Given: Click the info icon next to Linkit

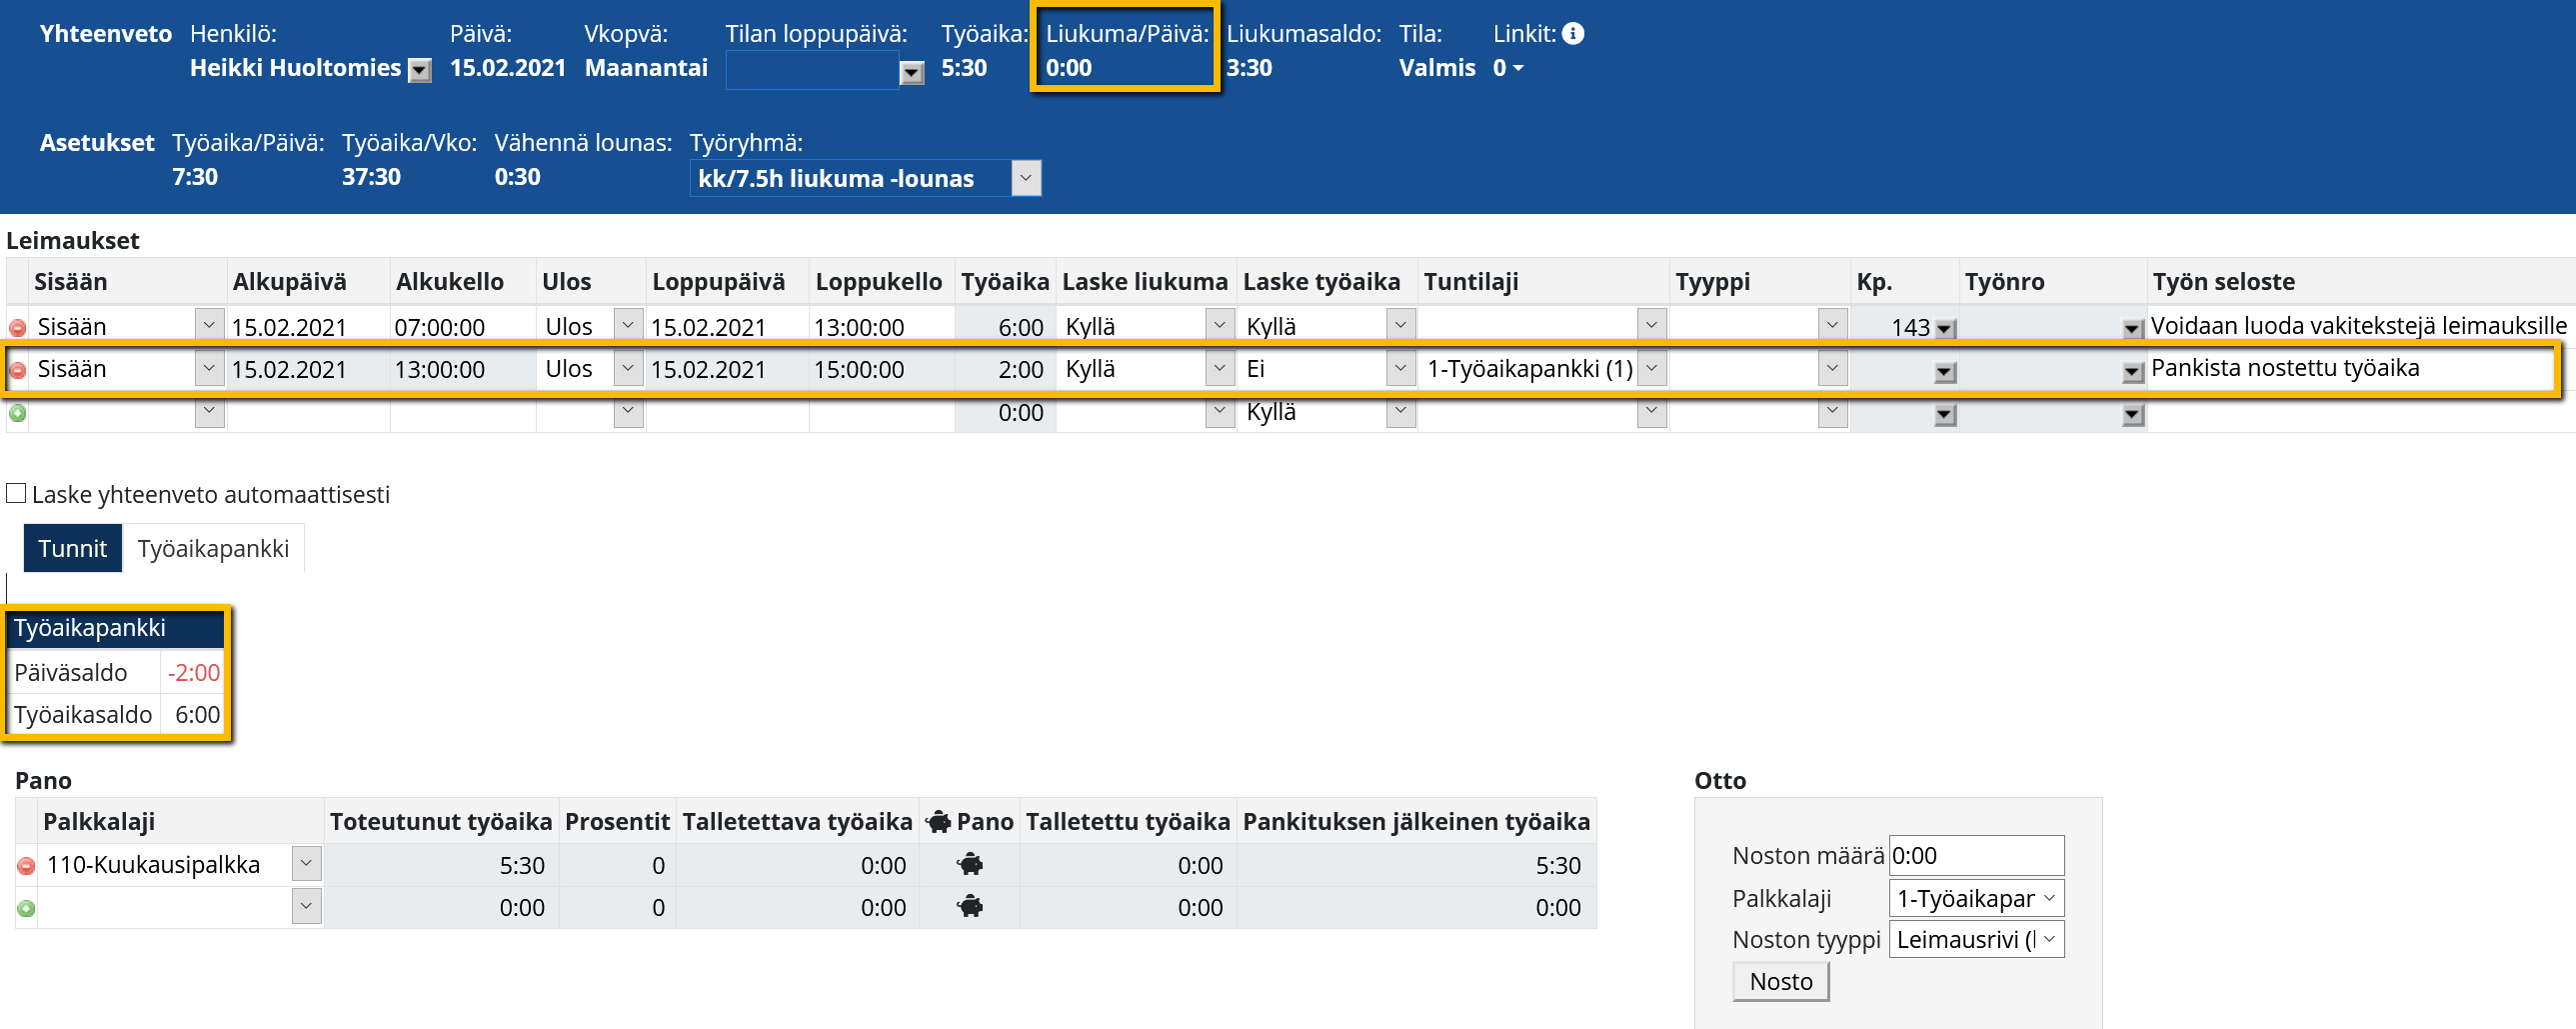Looking at the screenshot, I should (1573, 34).
